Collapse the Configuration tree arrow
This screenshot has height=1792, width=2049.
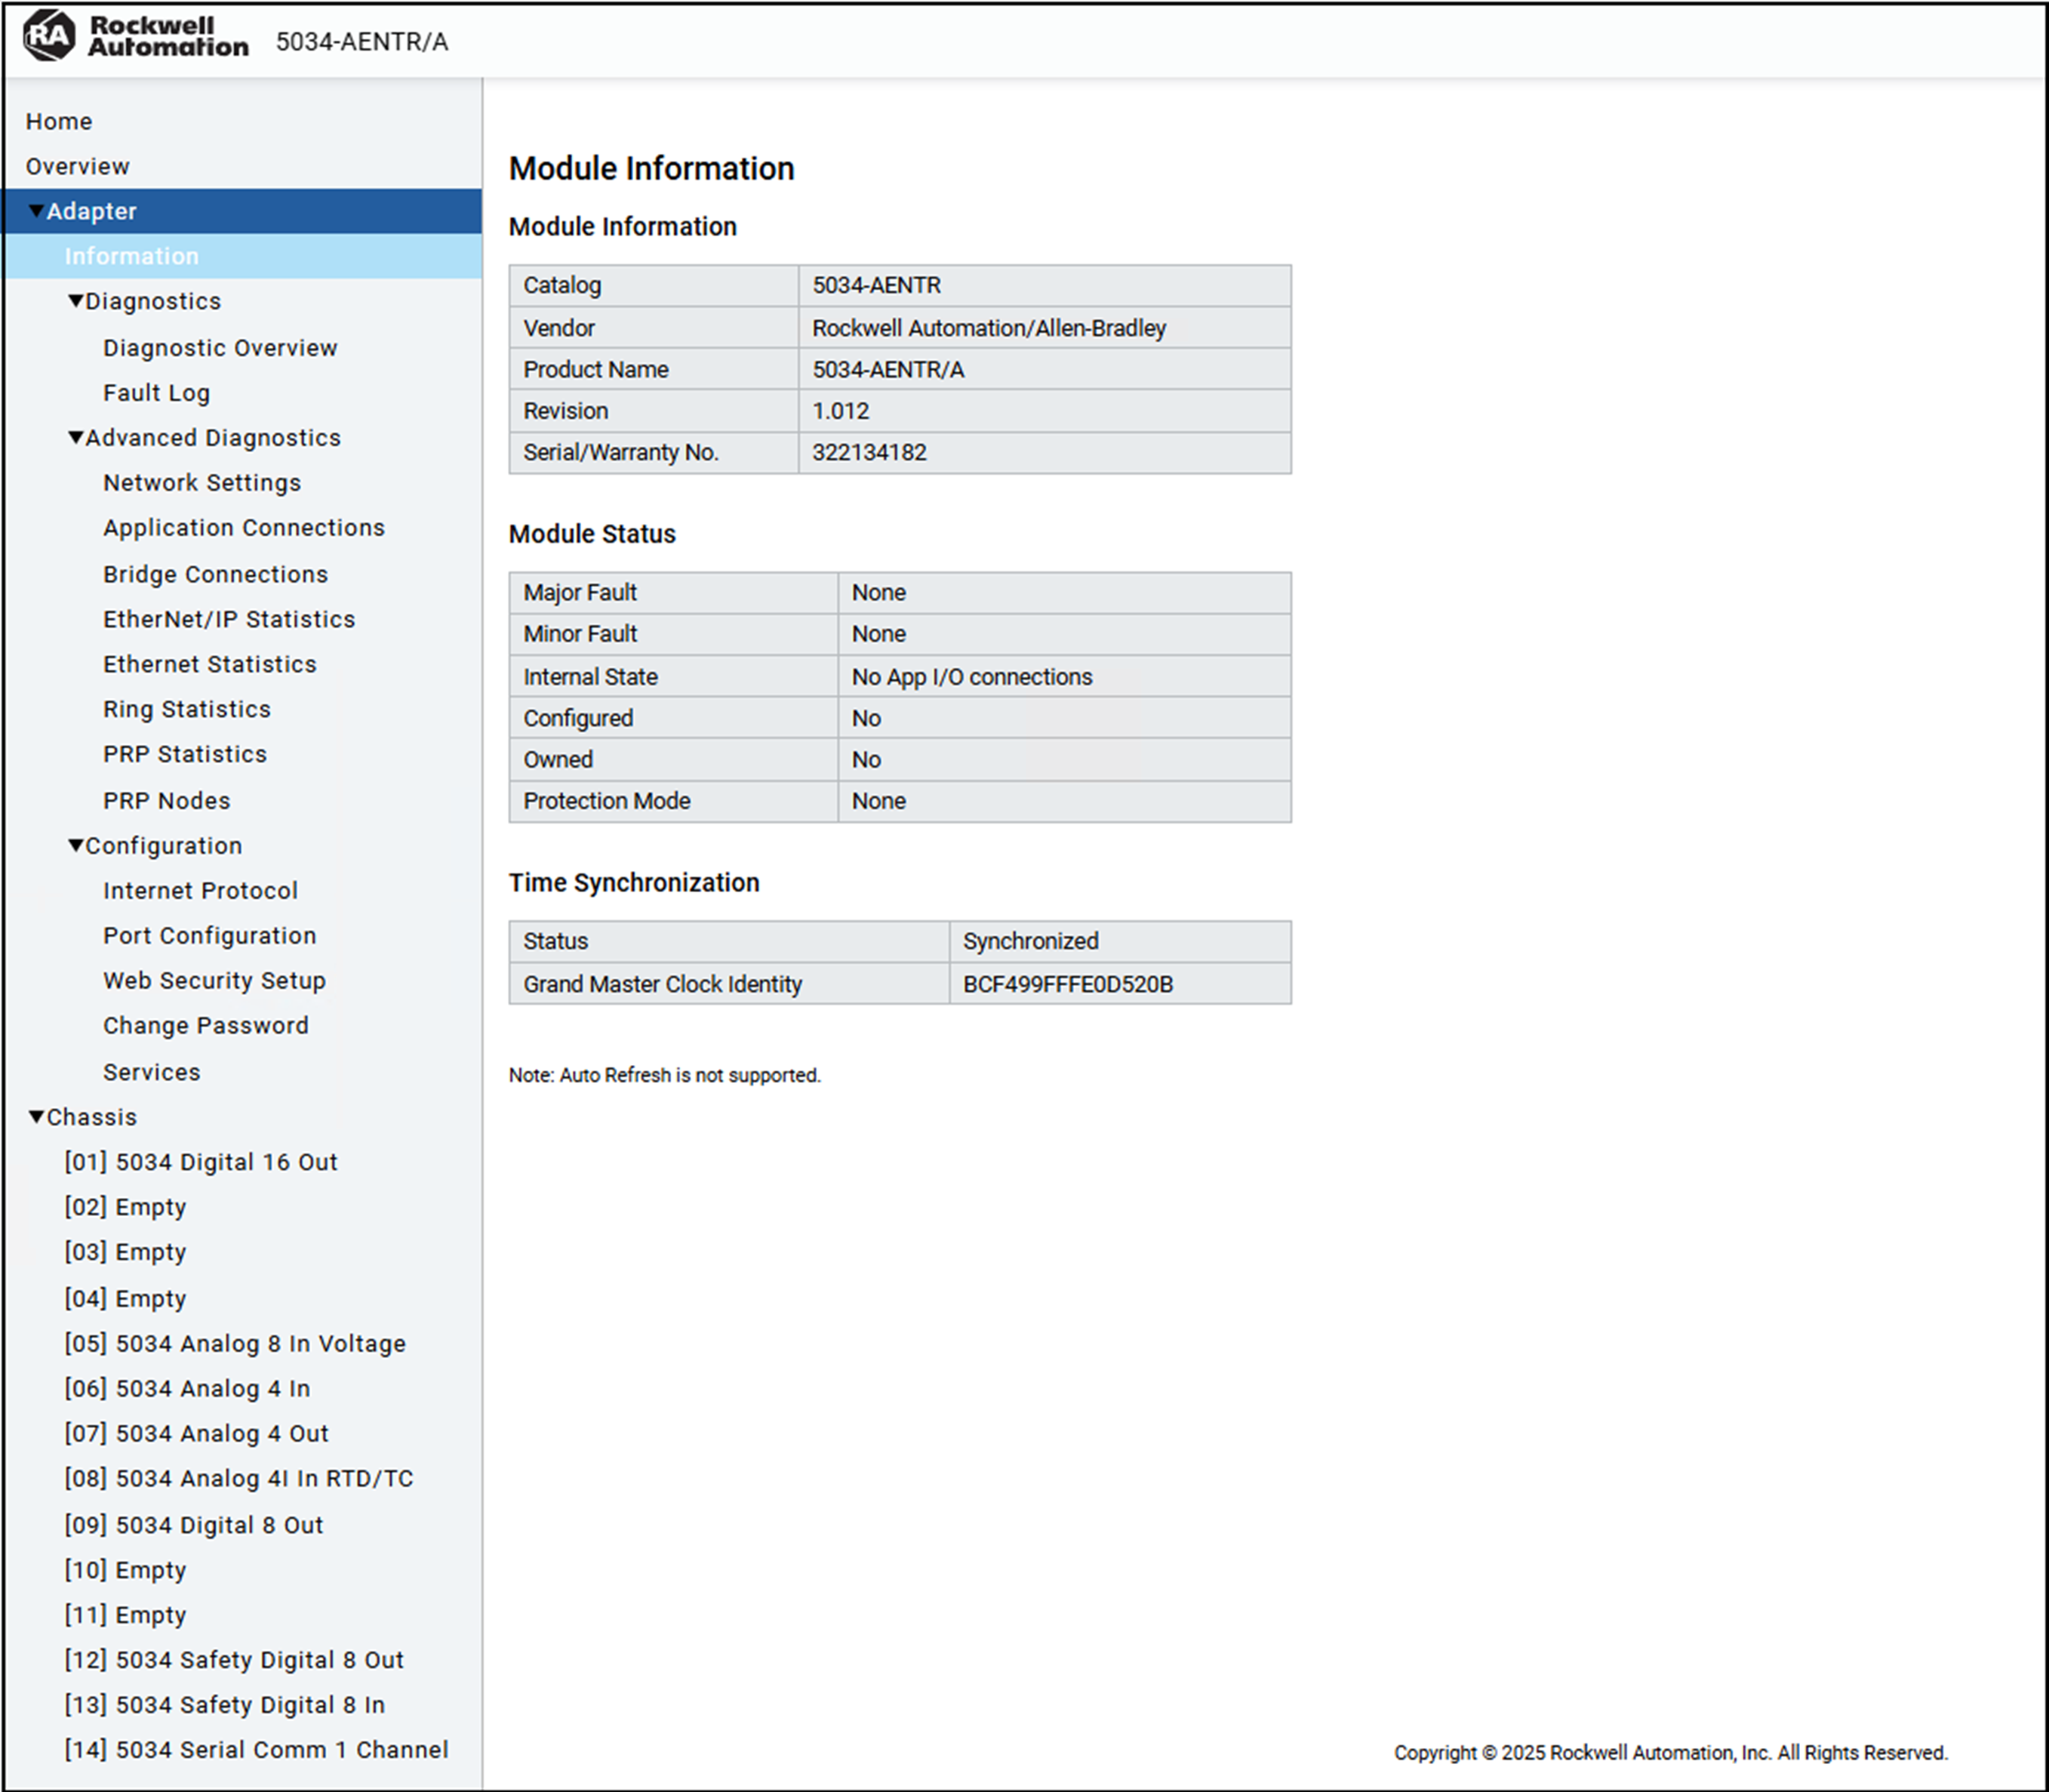coord(75,845)
